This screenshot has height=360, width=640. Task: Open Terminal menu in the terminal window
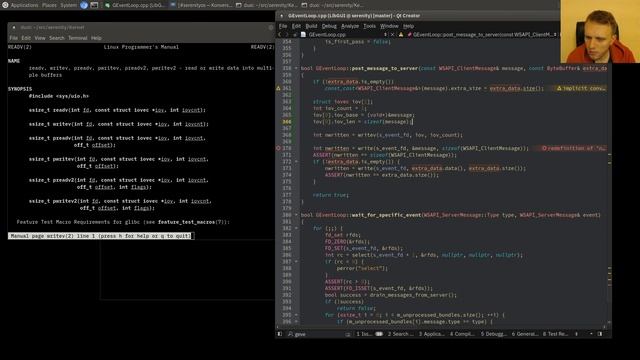tap(78, 38)
